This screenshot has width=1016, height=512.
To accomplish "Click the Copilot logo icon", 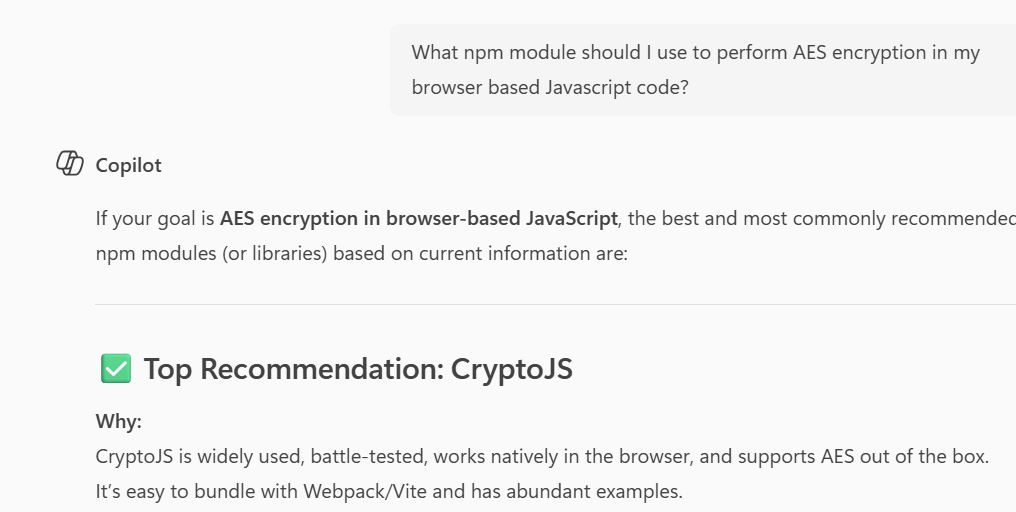I will [69, 164].
